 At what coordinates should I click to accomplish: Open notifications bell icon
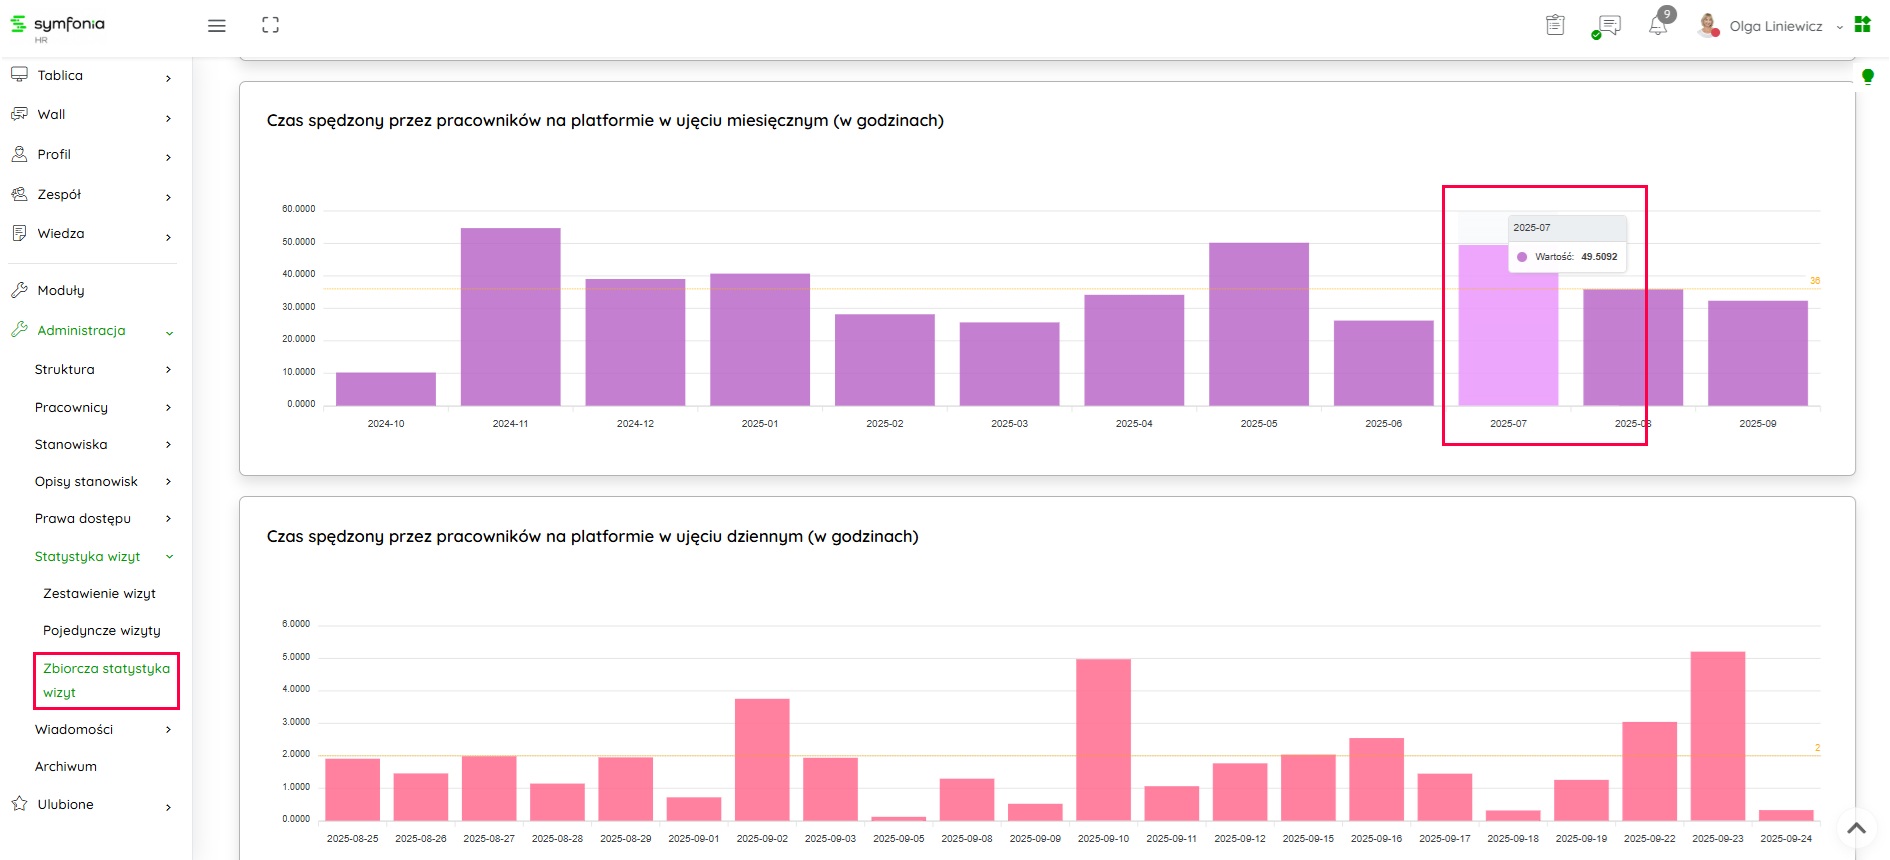1658,25
